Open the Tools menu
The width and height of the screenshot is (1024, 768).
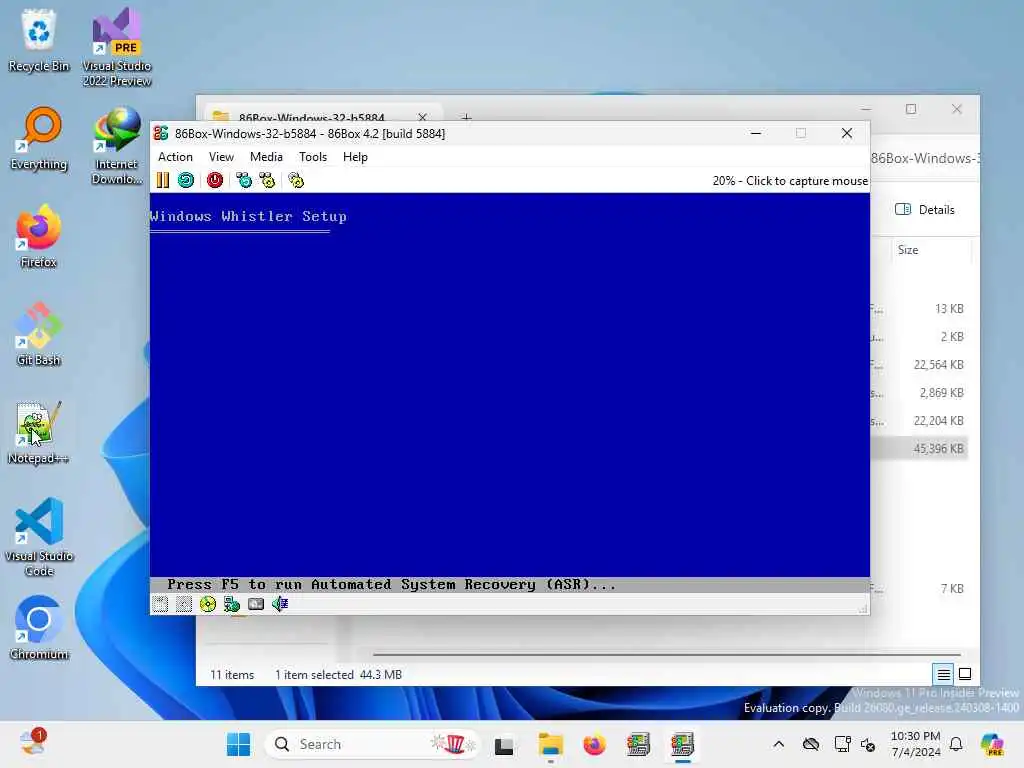[313, 157]
